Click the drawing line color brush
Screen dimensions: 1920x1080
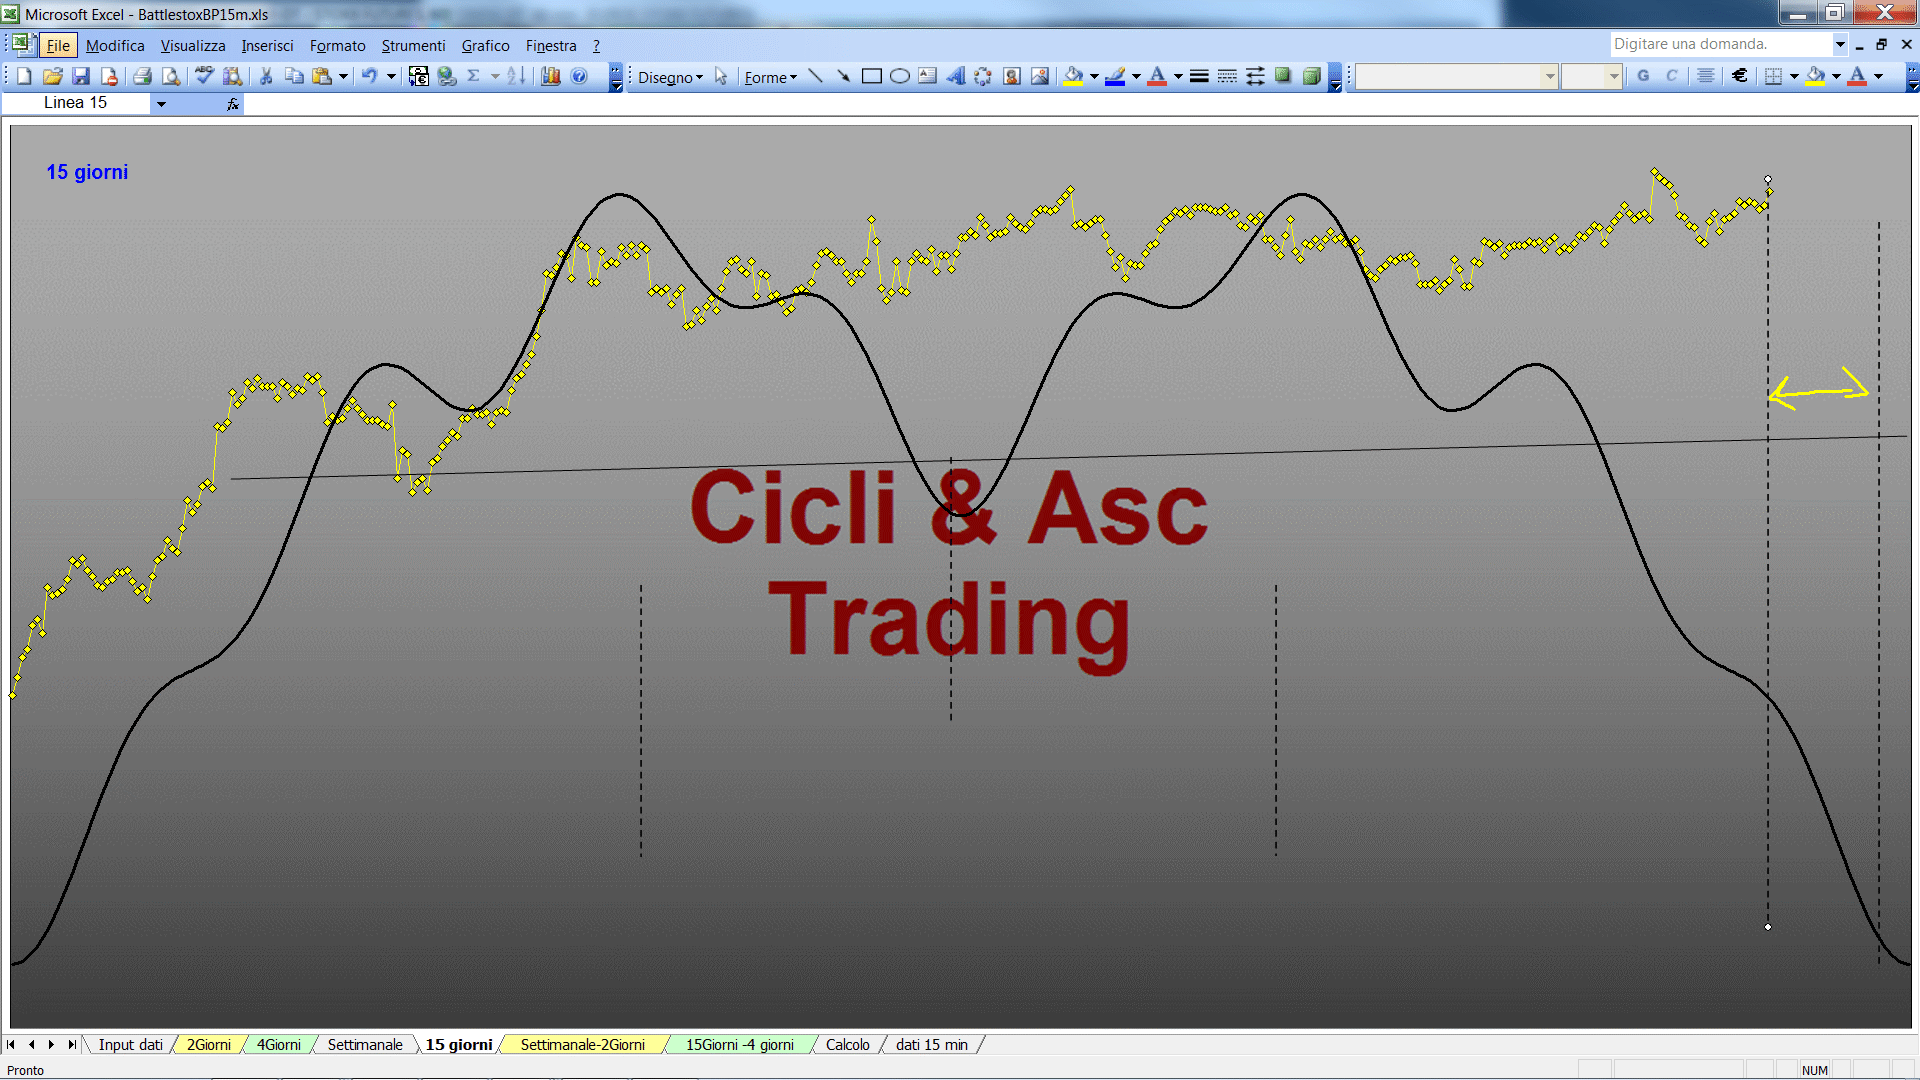click(x=1115, y=76)
